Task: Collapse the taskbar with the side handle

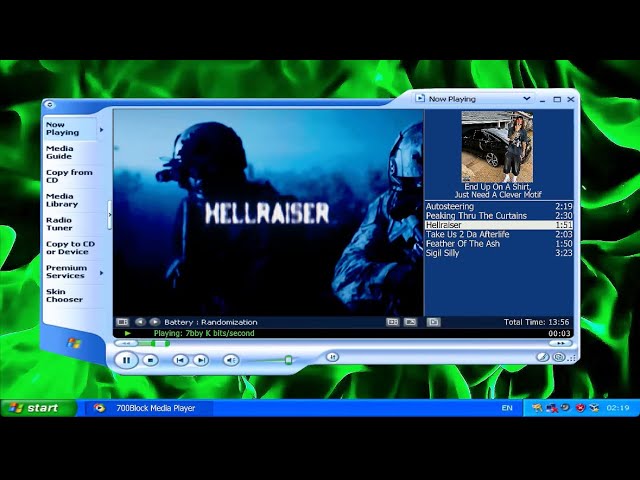Action: [x=109, y=215]
